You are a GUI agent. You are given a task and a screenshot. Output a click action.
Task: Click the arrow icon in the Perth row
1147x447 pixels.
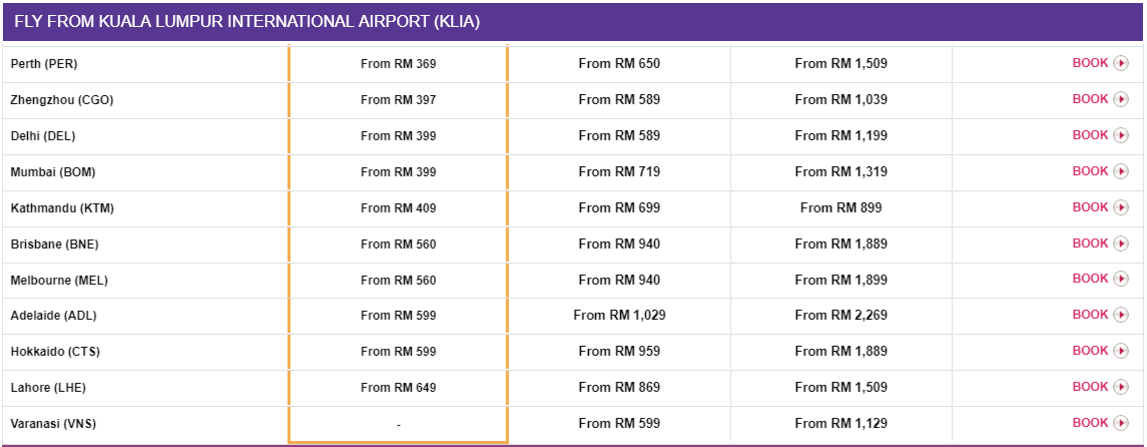[1121, 63]
